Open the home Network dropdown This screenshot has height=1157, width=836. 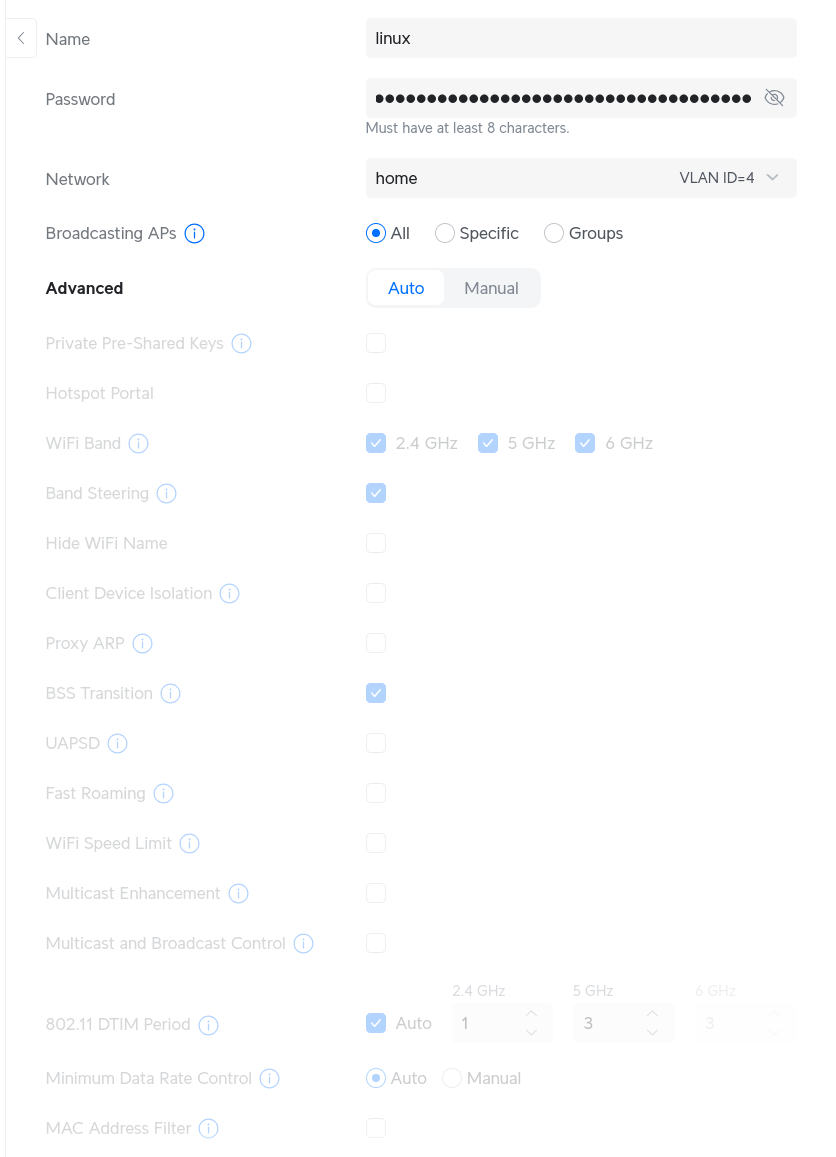pyautogui.click(x=580, y=177)
